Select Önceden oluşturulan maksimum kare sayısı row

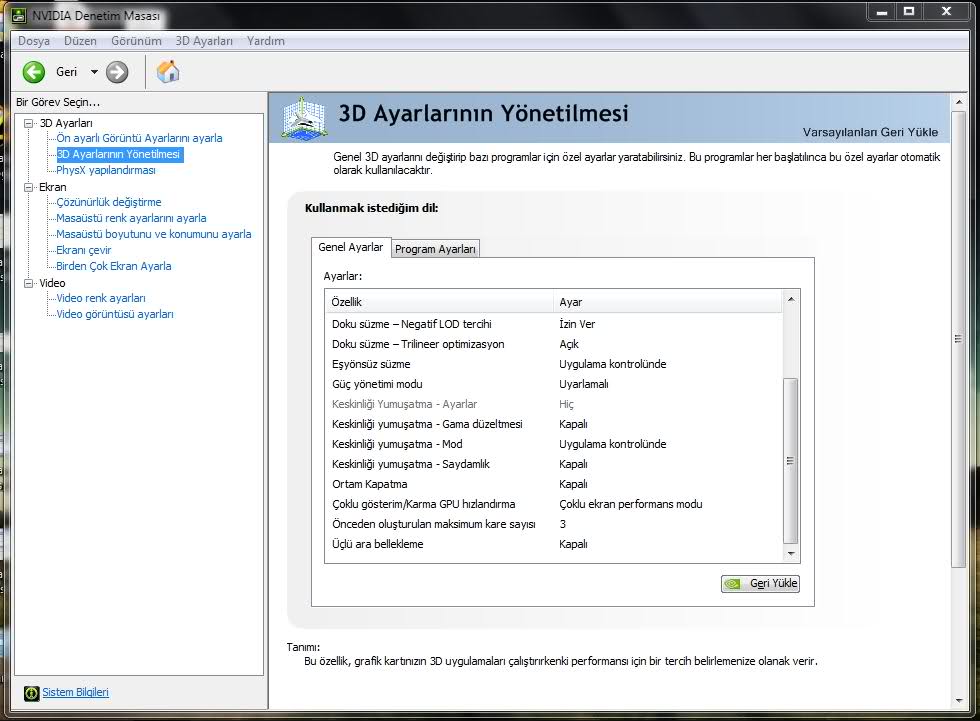[x=554, y=524]
